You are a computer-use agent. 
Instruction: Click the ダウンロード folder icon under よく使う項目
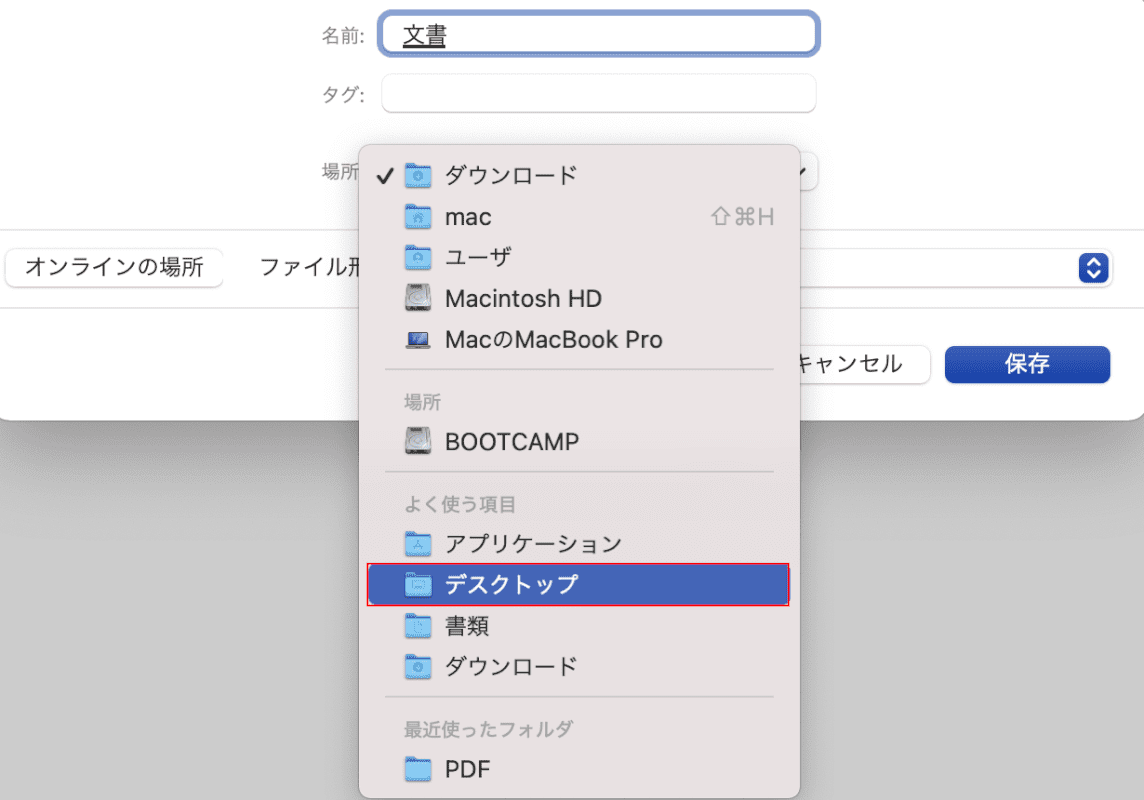tap(418, 666)
